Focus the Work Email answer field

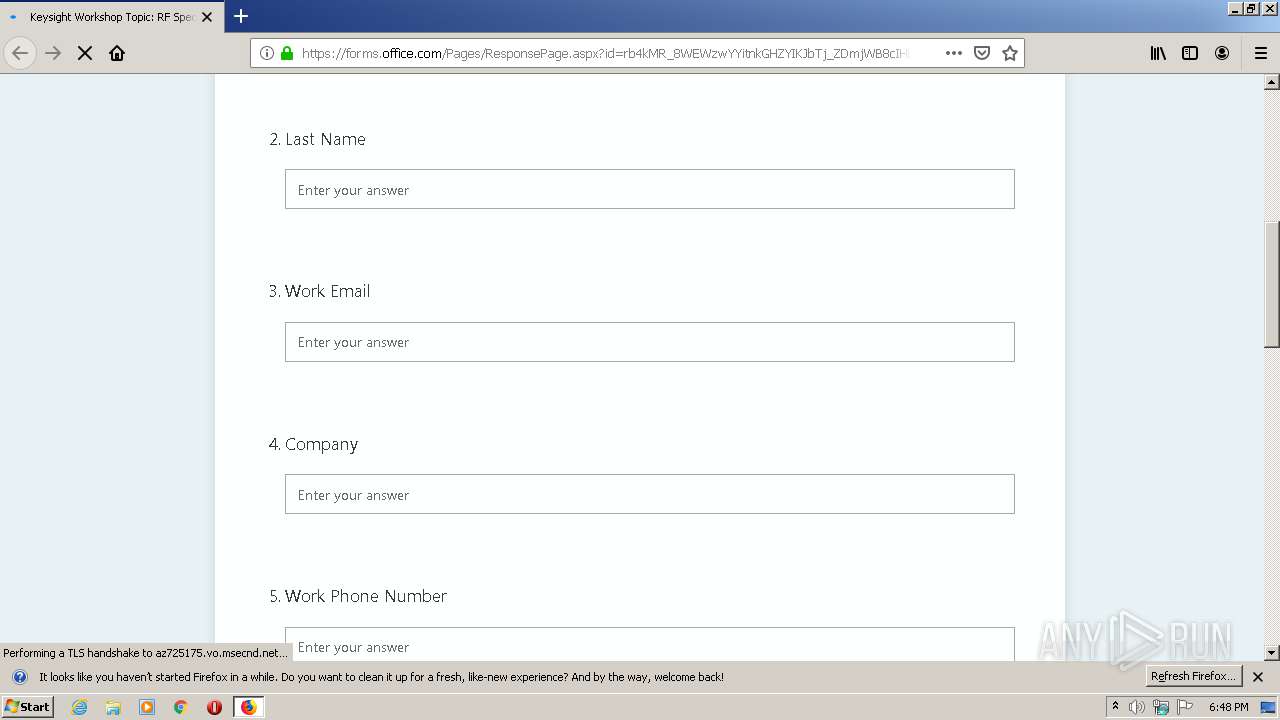650,342
